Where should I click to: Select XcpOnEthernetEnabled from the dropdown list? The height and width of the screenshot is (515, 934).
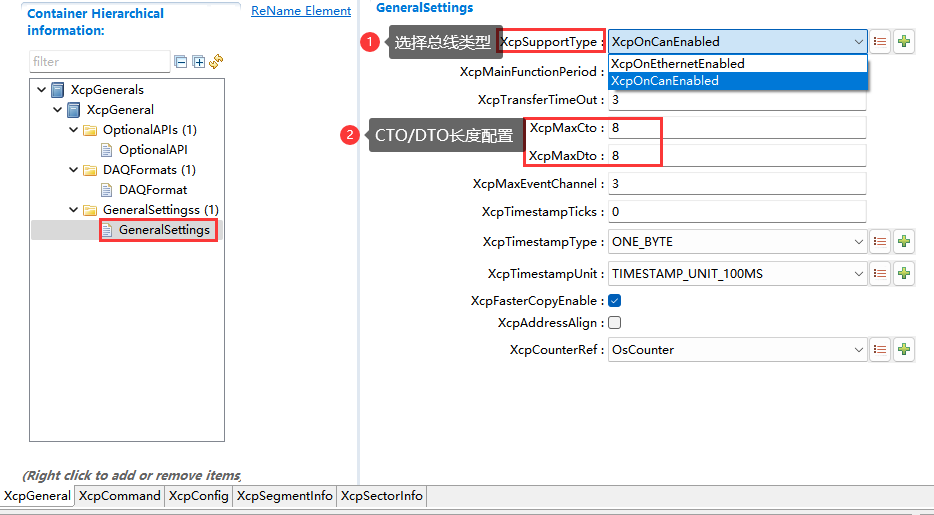tap(677, 64)
